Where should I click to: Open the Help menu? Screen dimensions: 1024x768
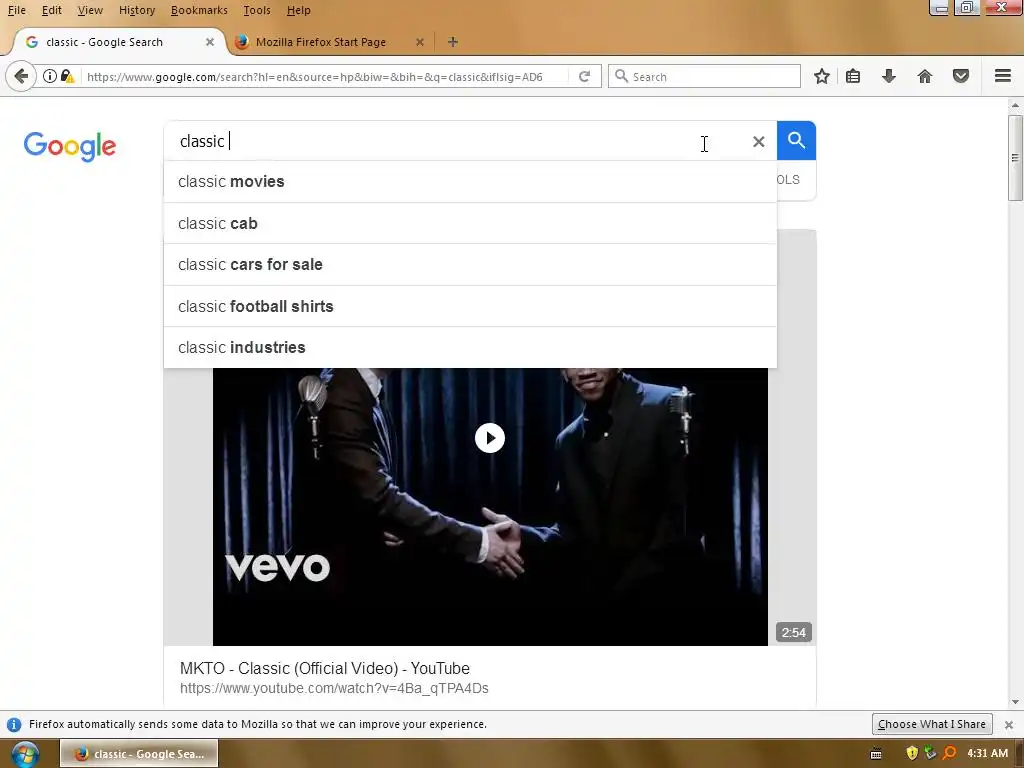(298, 10)
